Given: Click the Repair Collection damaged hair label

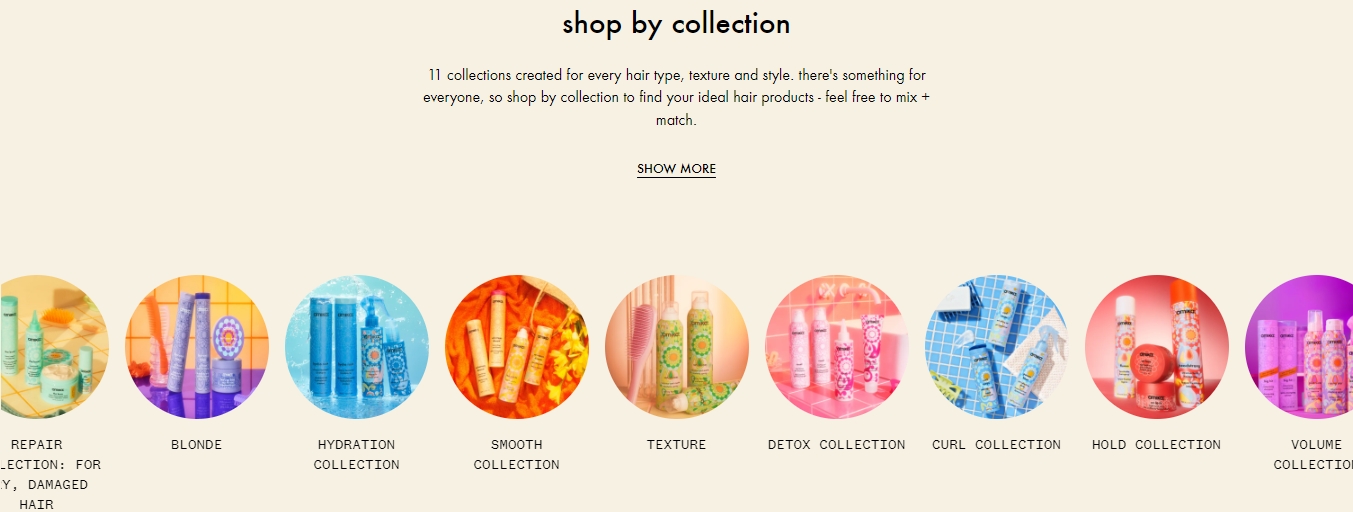Looking at the screenshot, I should point(50,475).
